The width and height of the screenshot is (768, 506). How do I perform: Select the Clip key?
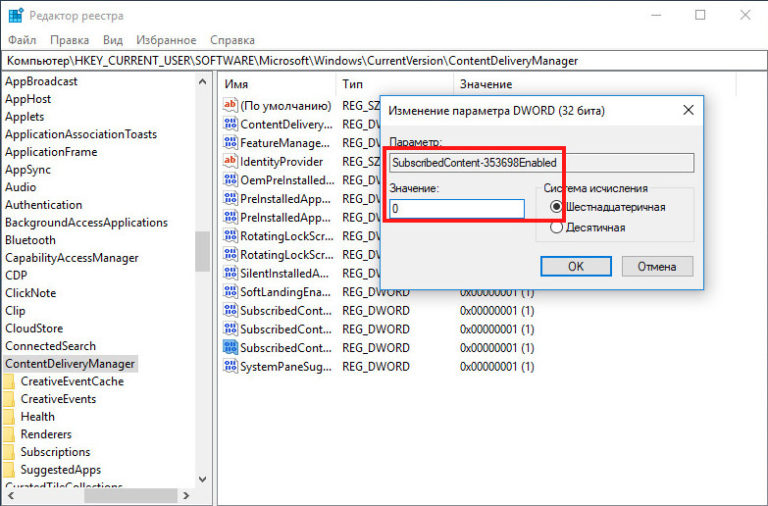click(15, 310)
